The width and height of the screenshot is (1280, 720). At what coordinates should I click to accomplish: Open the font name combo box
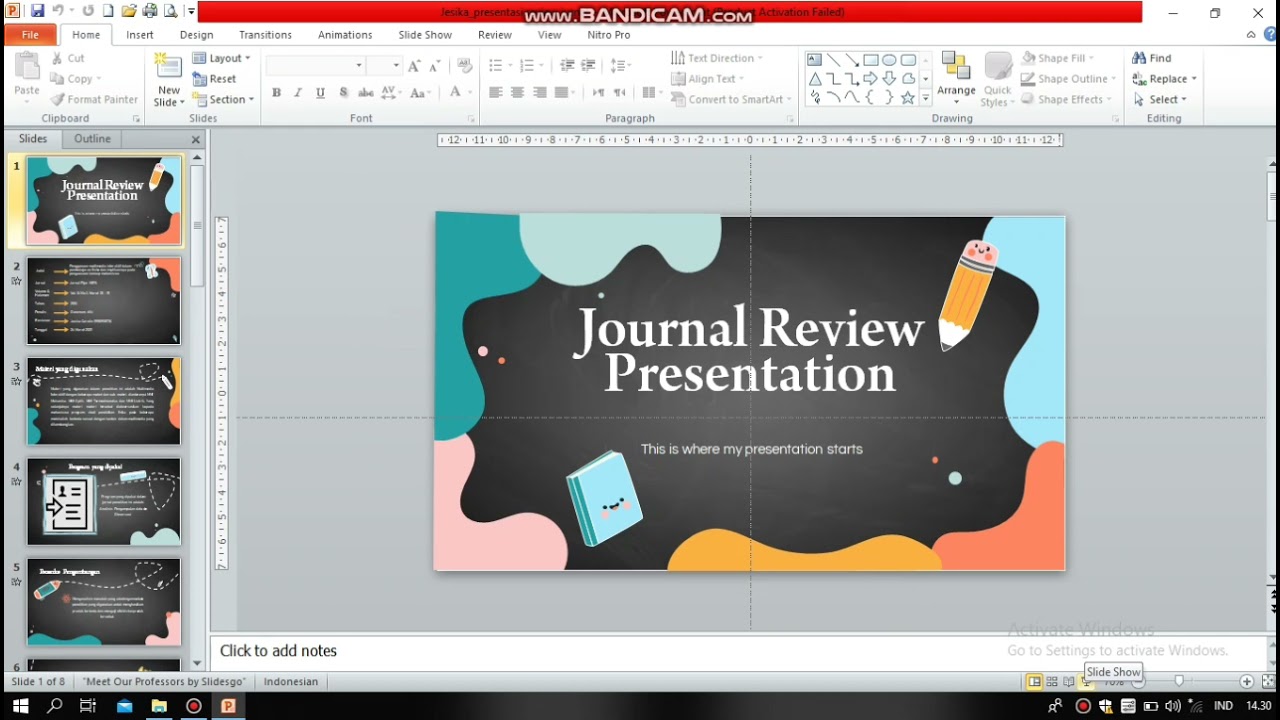tap(315, 66)
